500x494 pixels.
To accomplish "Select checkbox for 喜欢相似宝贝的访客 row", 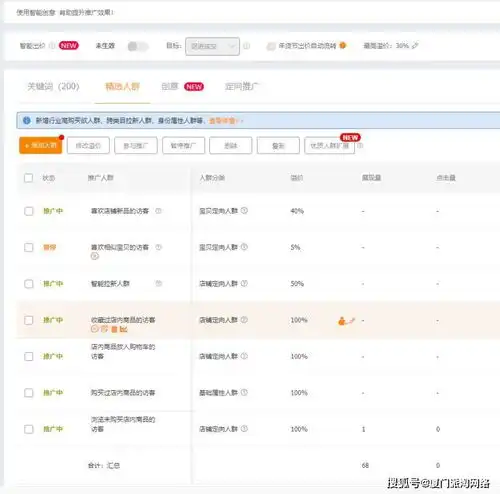I will (x=29, y=247).
